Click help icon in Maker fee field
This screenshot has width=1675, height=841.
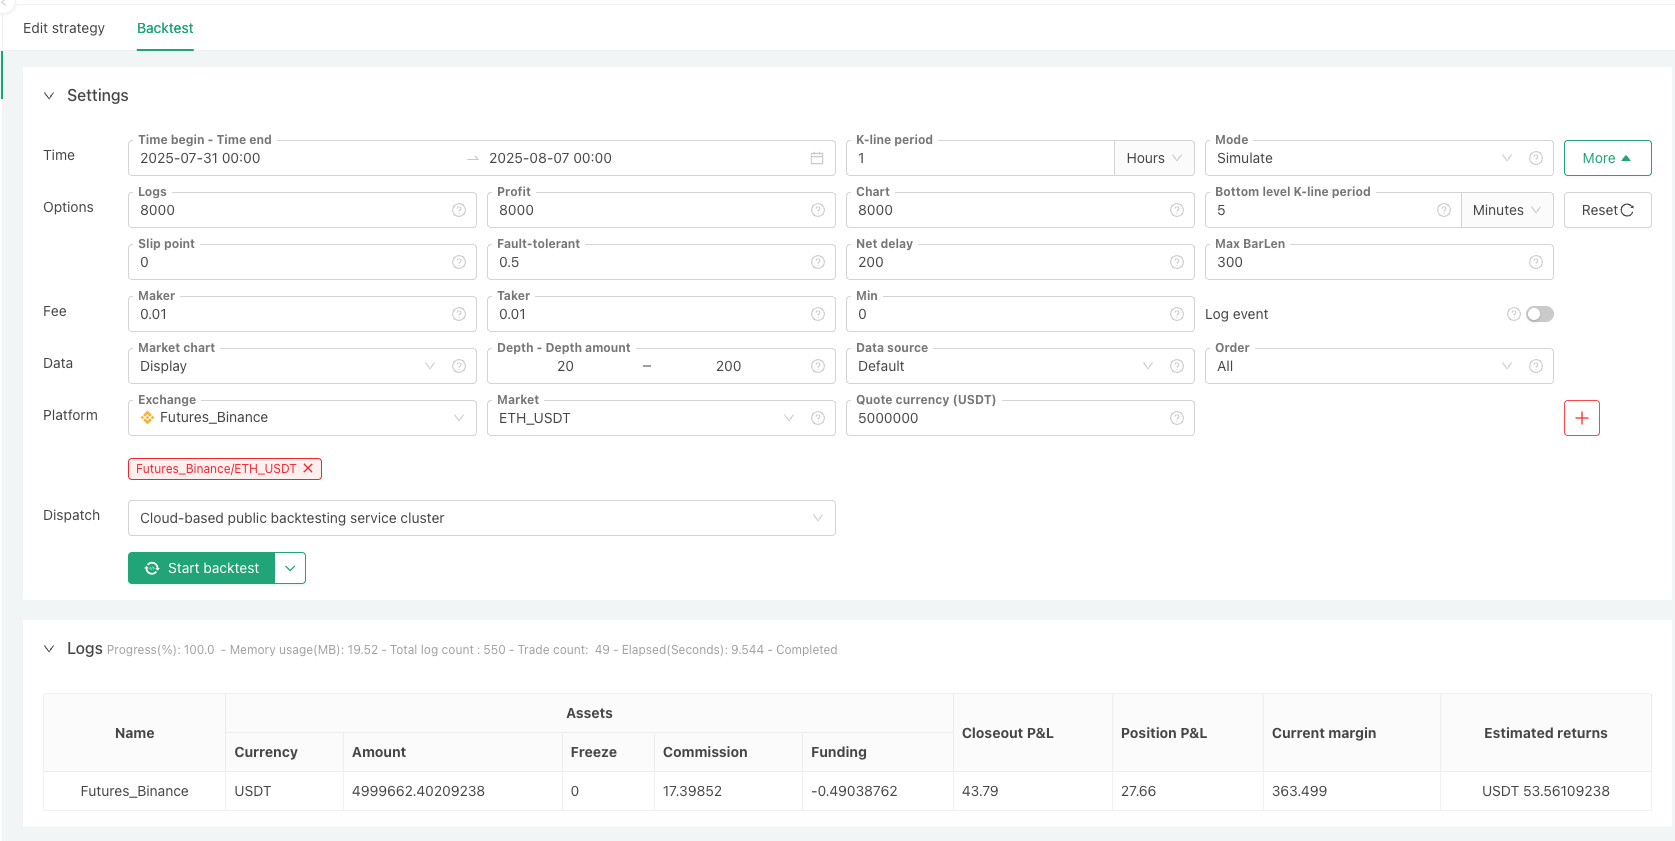click(x=459, y=314)
